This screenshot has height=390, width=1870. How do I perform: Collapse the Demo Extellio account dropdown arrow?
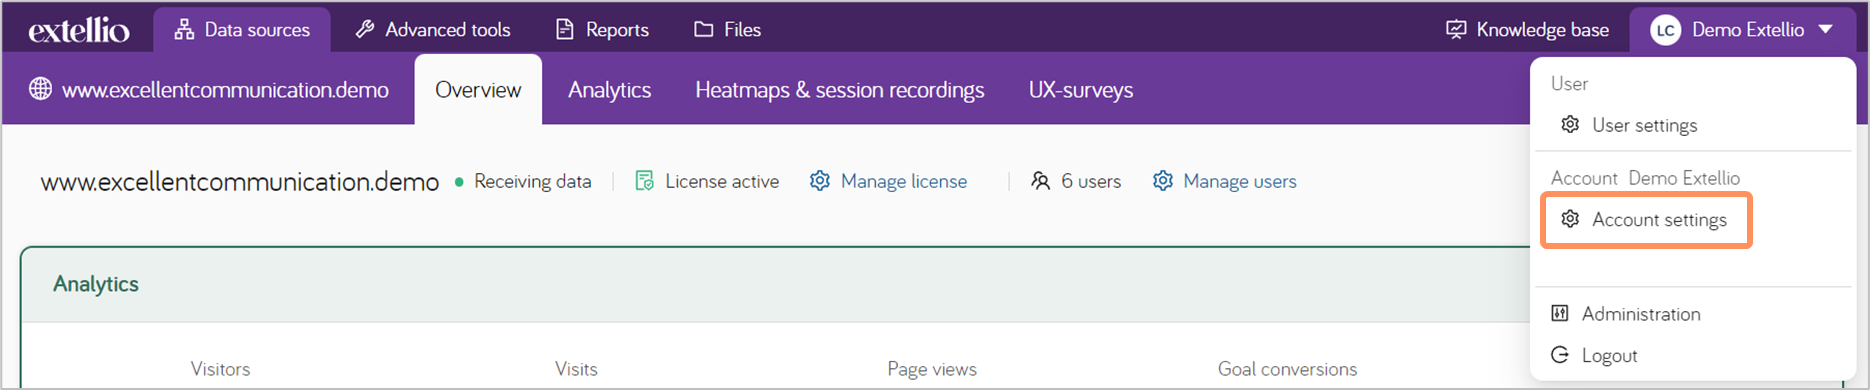[x=1826, y=30]
